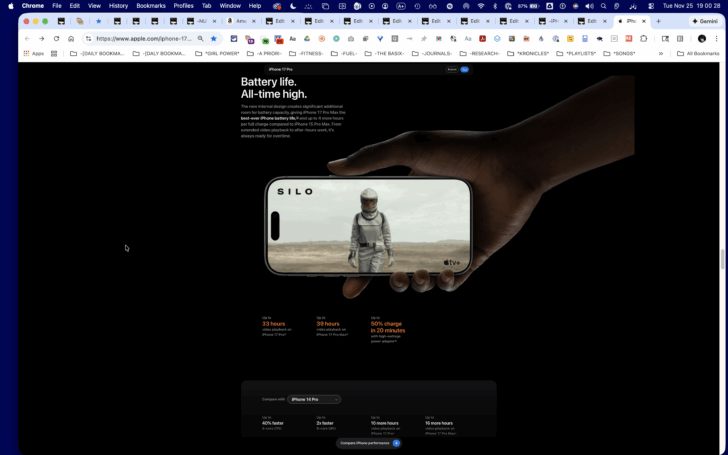Expand the Compare iPhone performance plus button
This screenshot has height=455, width=728.
point(396,443)
